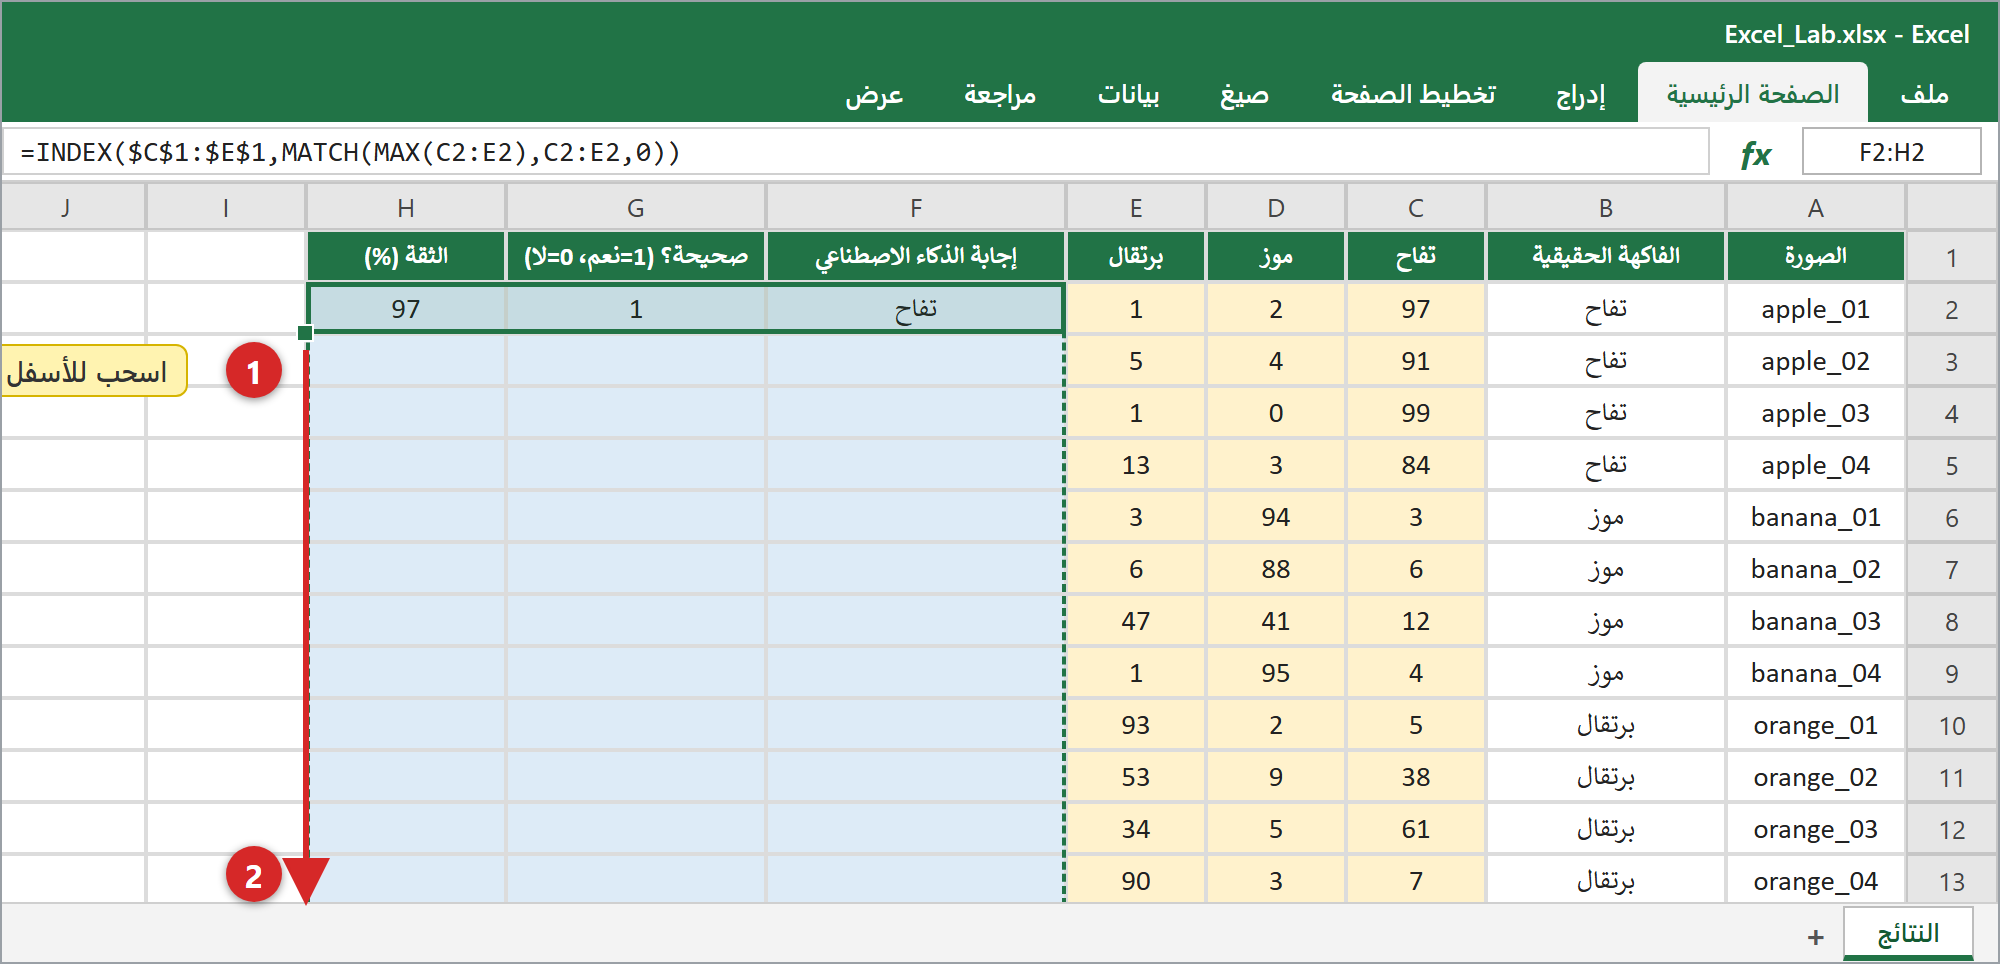Click header cell إجابة الذكاء الاصطناعي
2000x964 pixels.
click(916, 256)
